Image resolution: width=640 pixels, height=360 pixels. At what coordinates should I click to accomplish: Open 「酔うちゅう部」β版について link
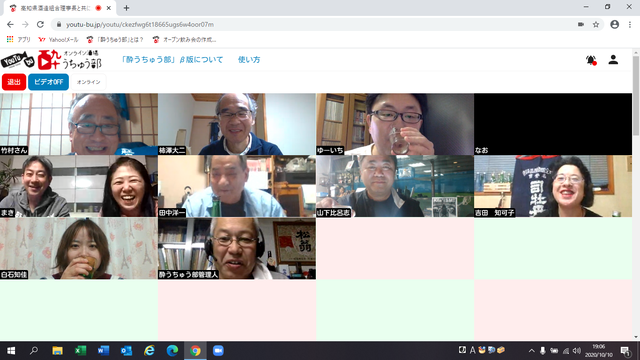coord(172,60)
